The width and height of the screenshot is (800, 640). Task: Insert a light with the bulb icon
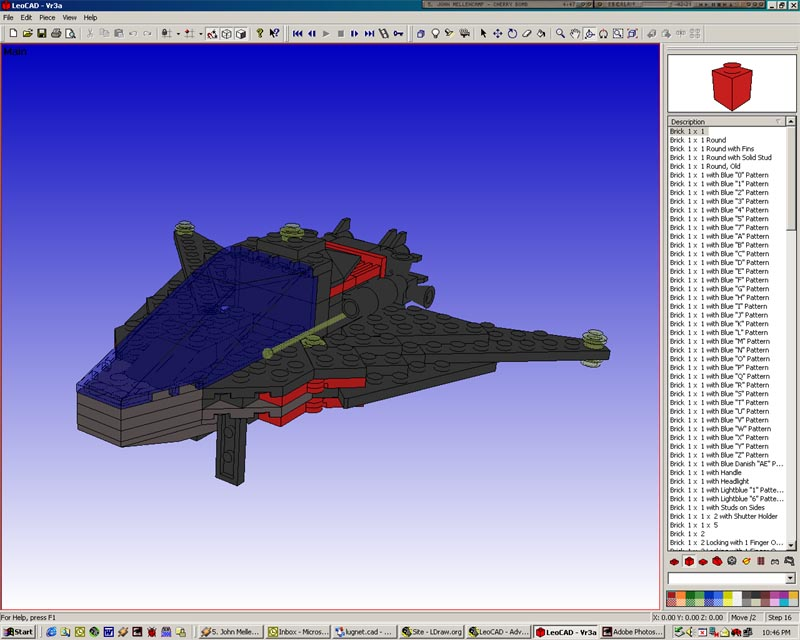coord(435,33)
